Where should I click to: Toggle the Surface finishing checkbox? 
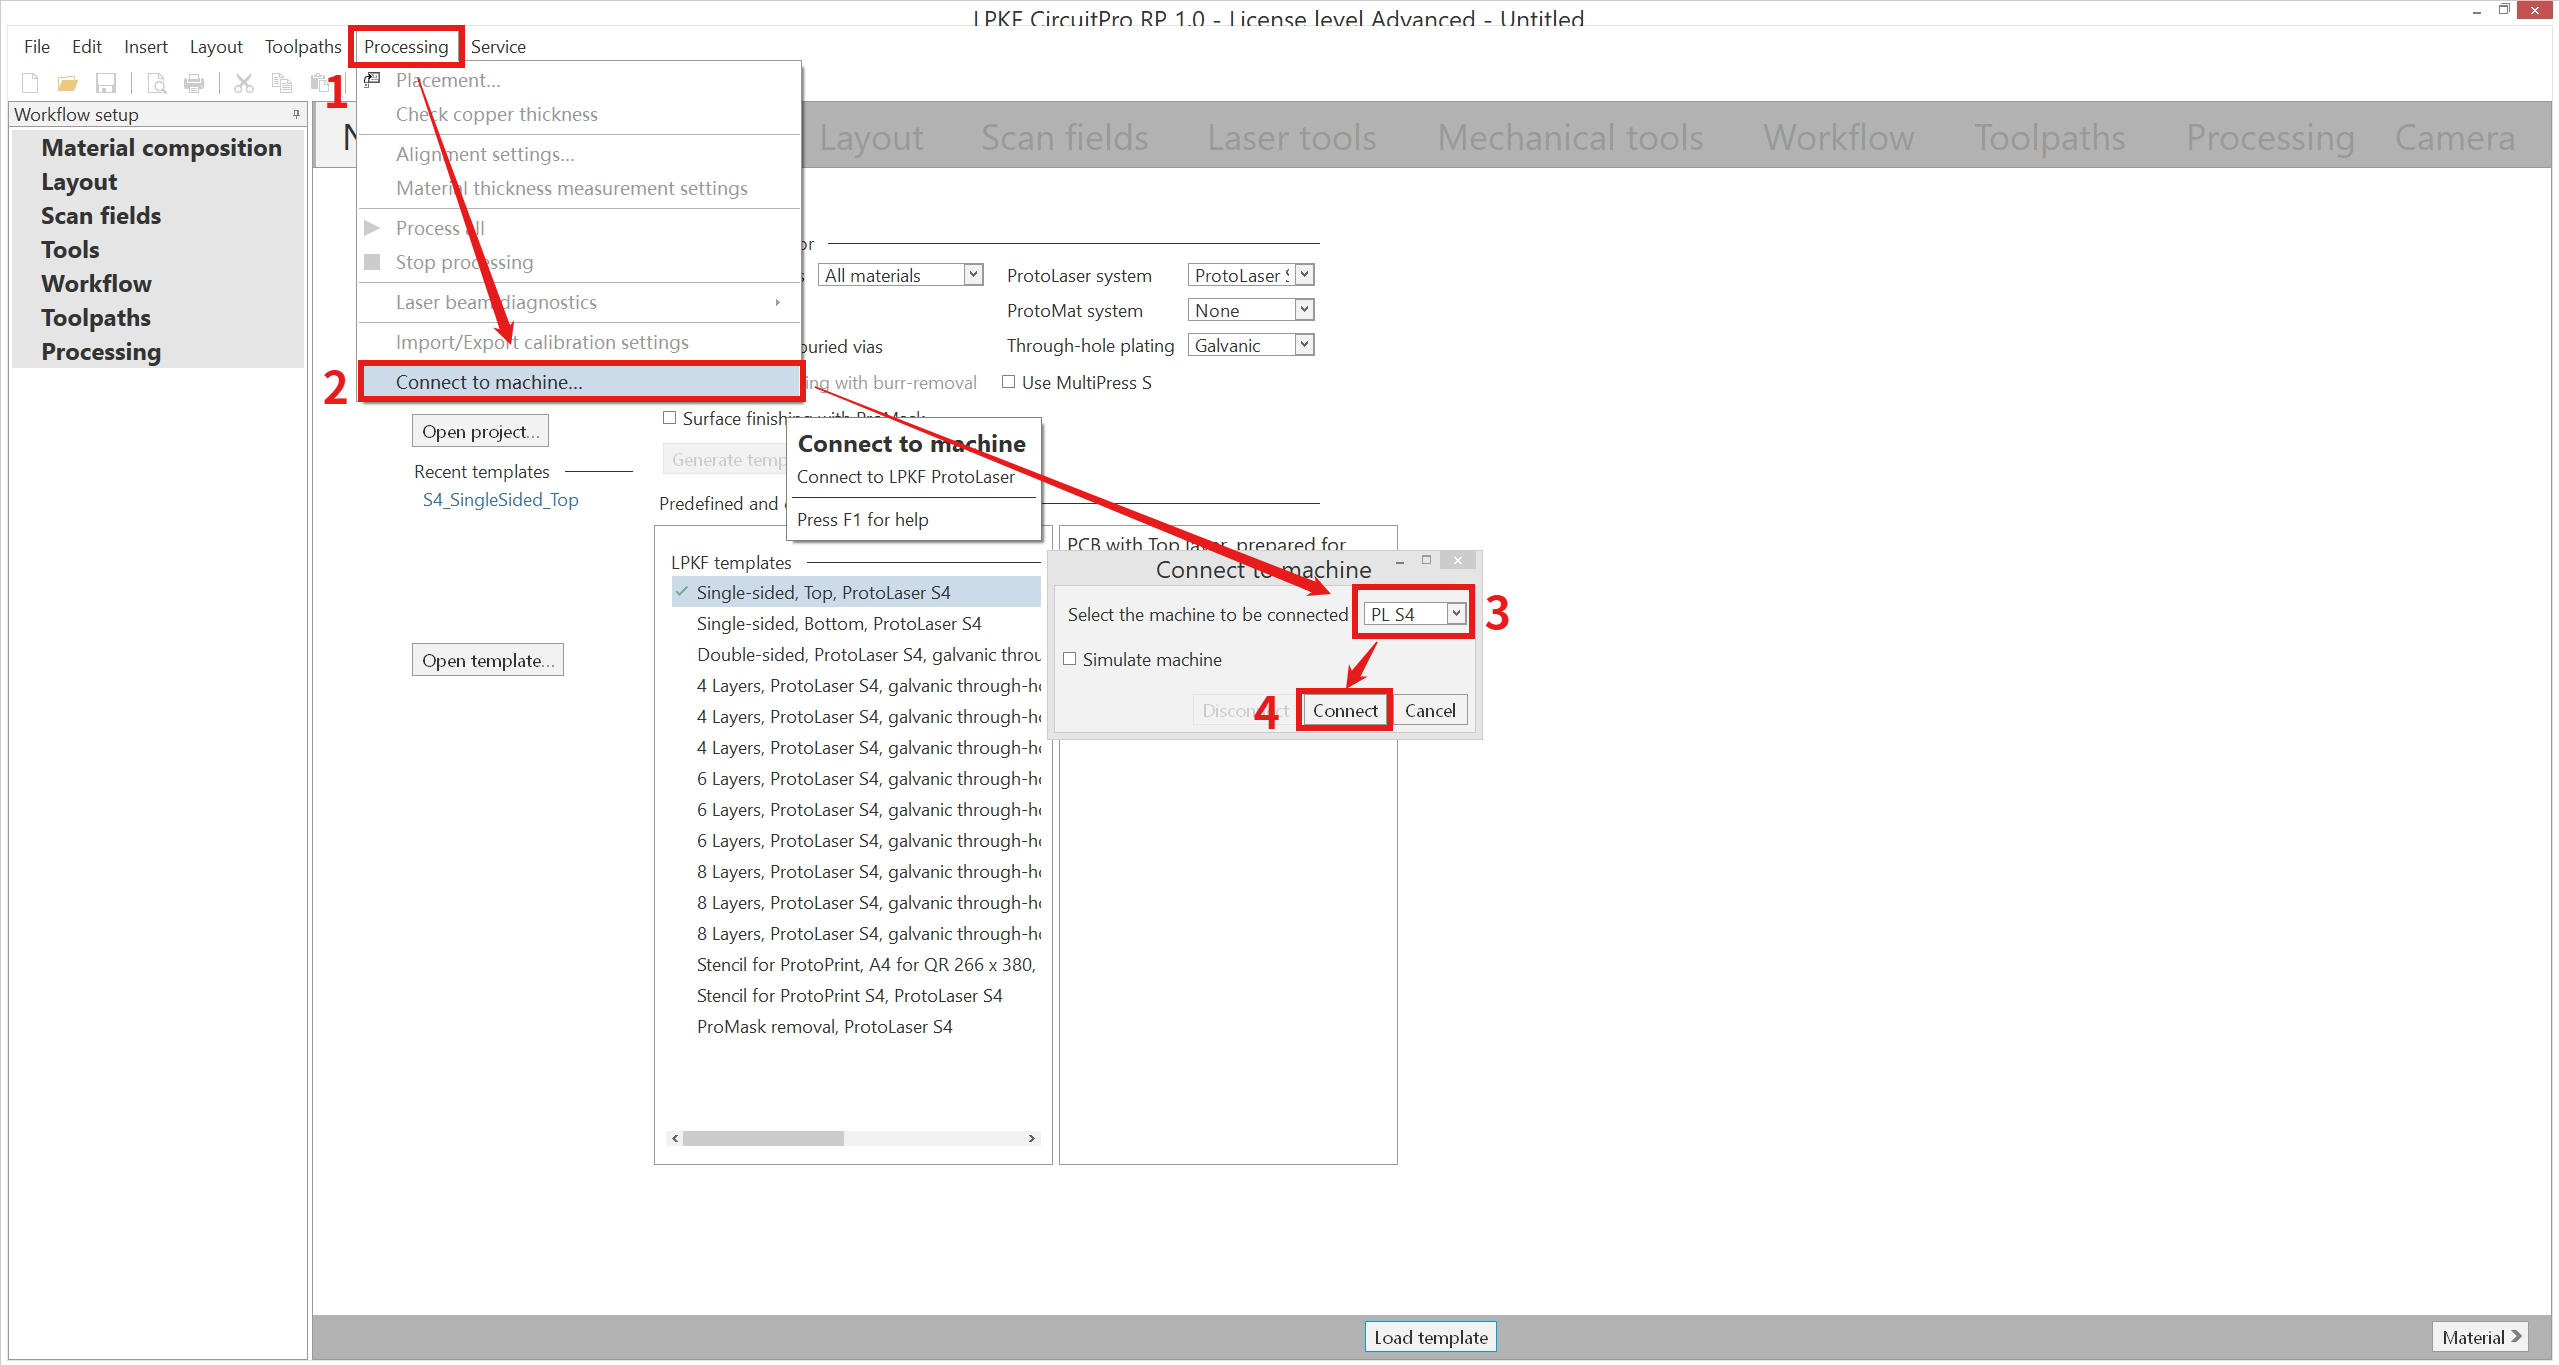(x=669, y=418)
